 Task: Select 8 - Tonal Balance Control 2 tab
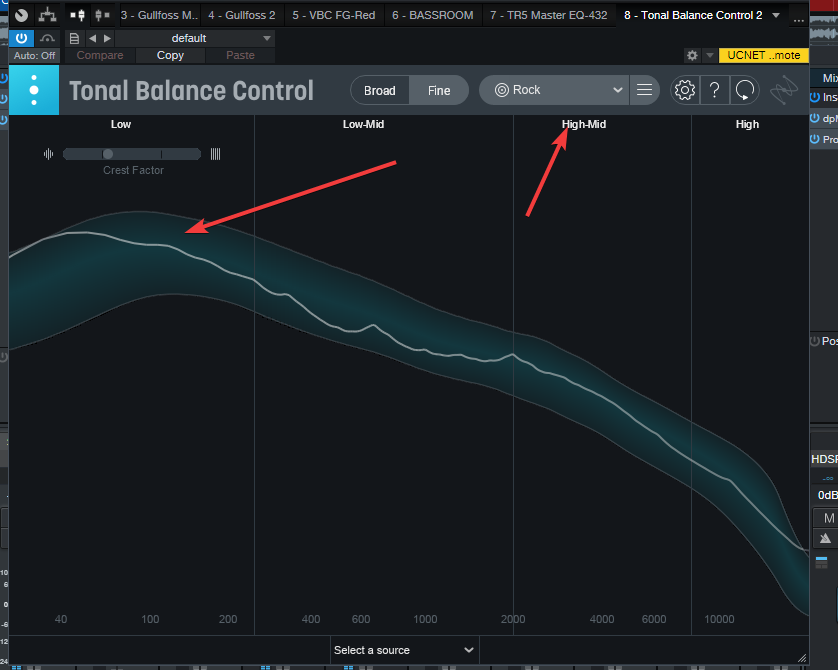693,15
